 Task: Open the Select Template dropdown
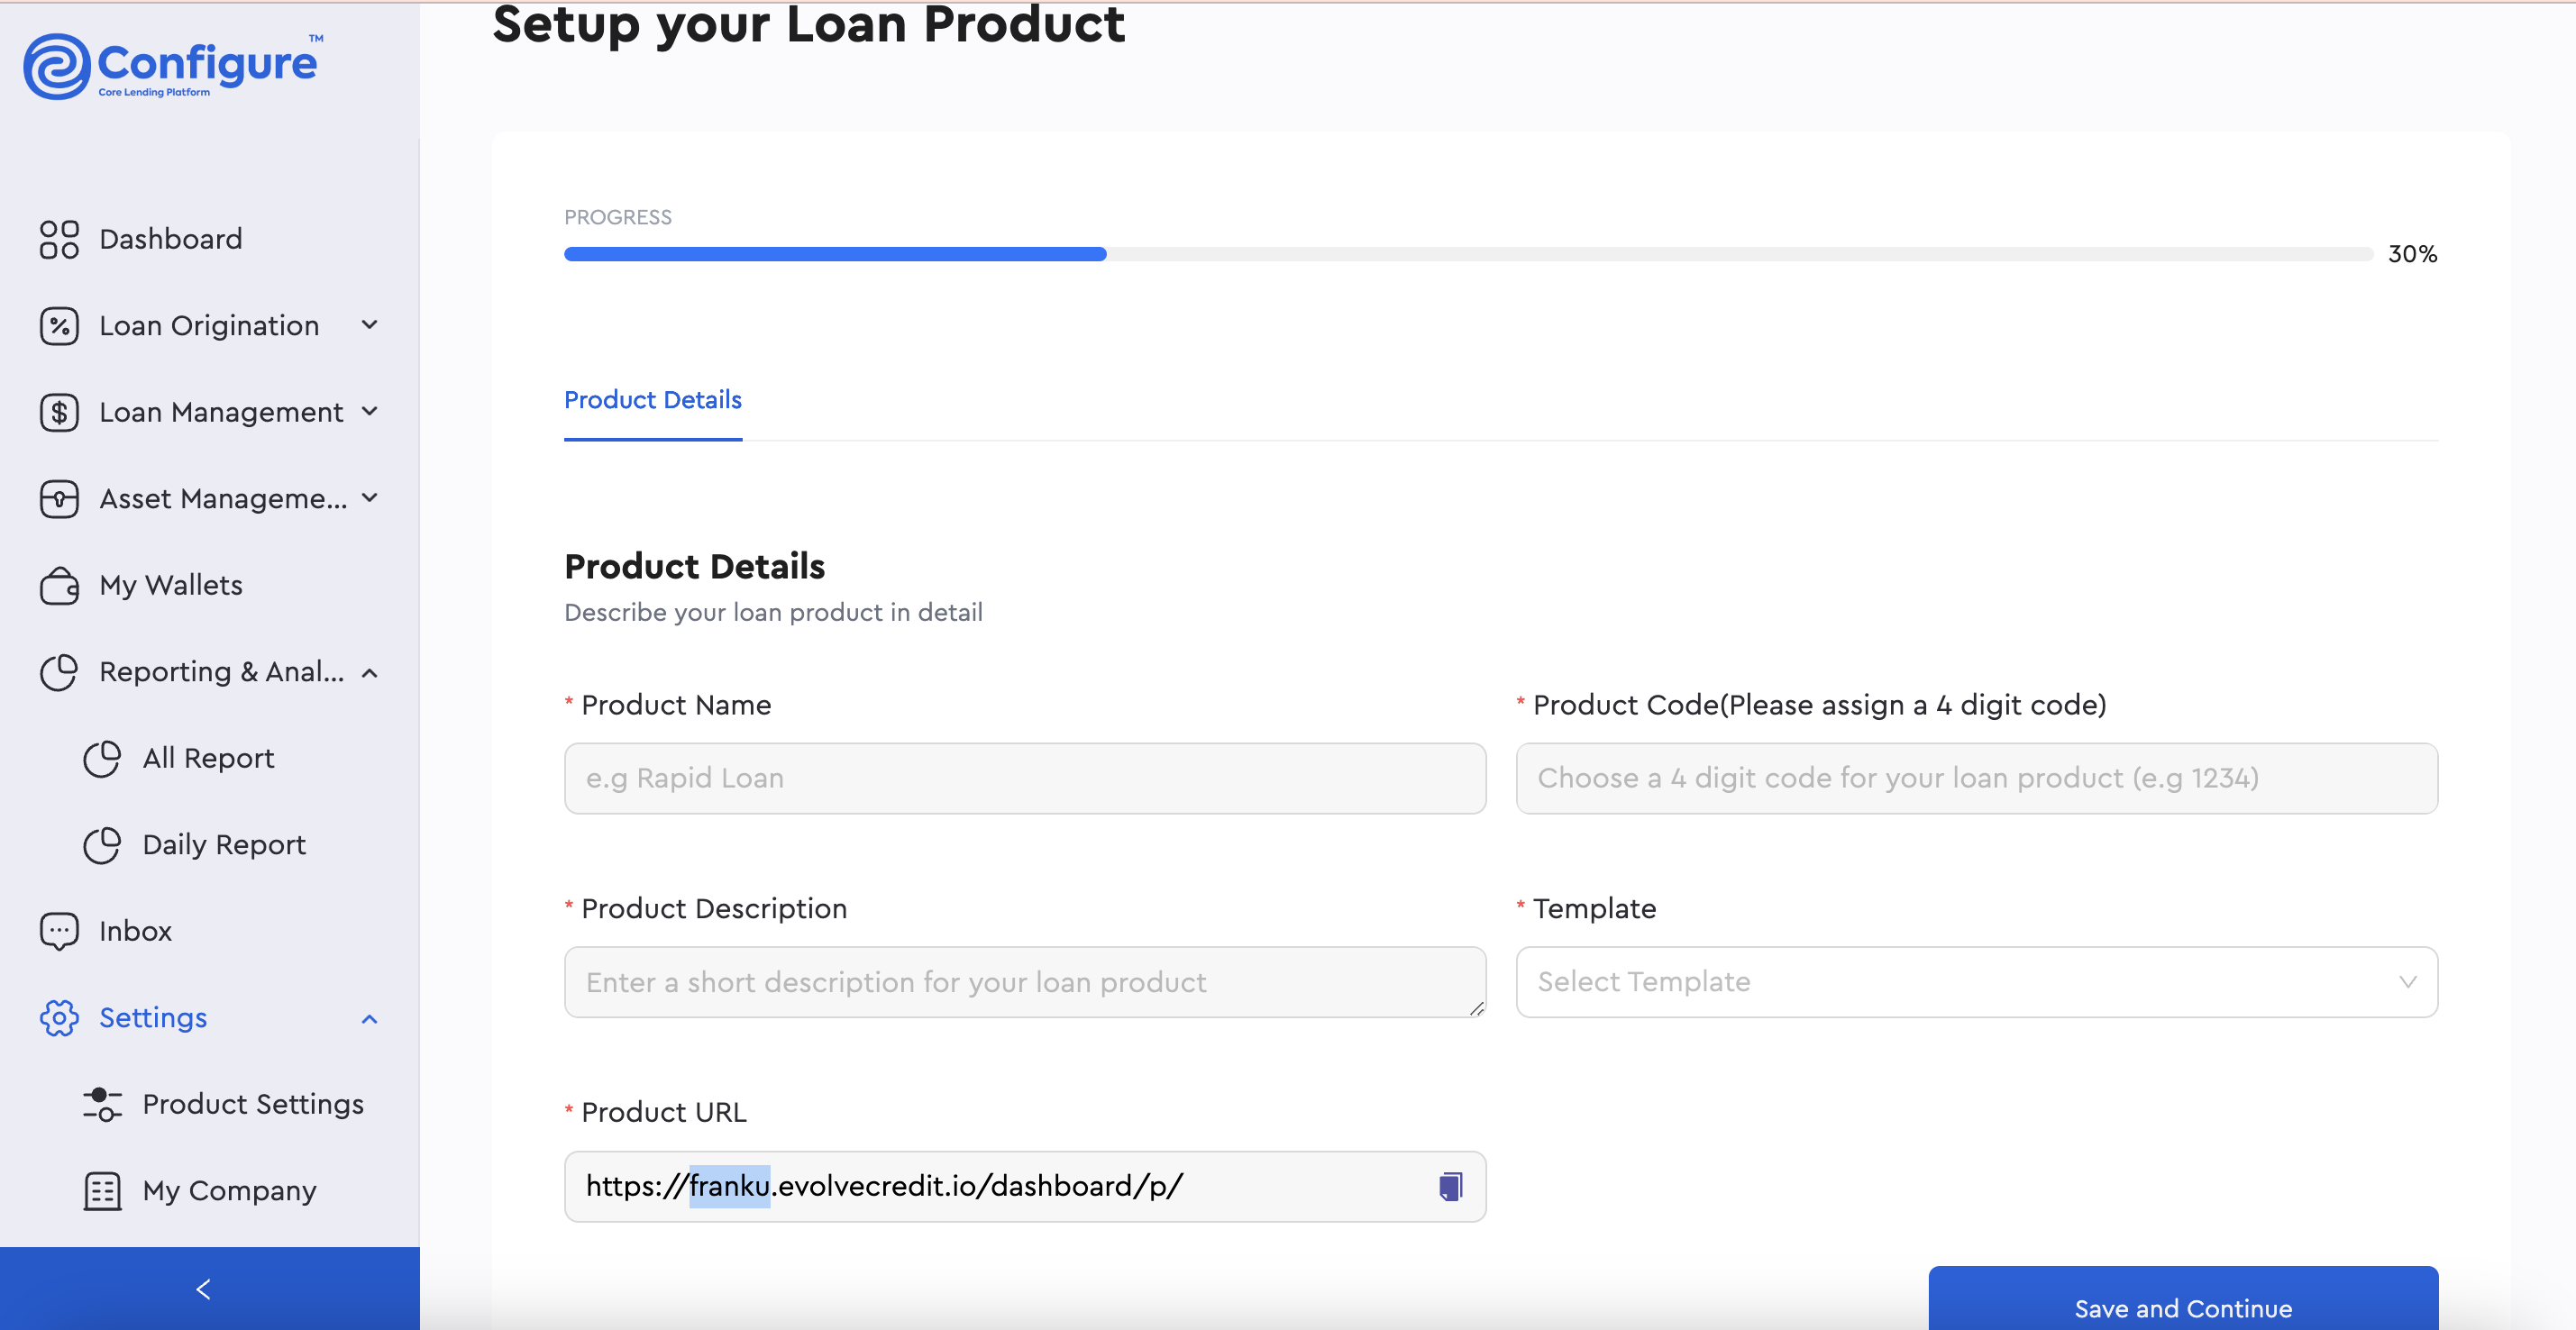point(1975,982)
